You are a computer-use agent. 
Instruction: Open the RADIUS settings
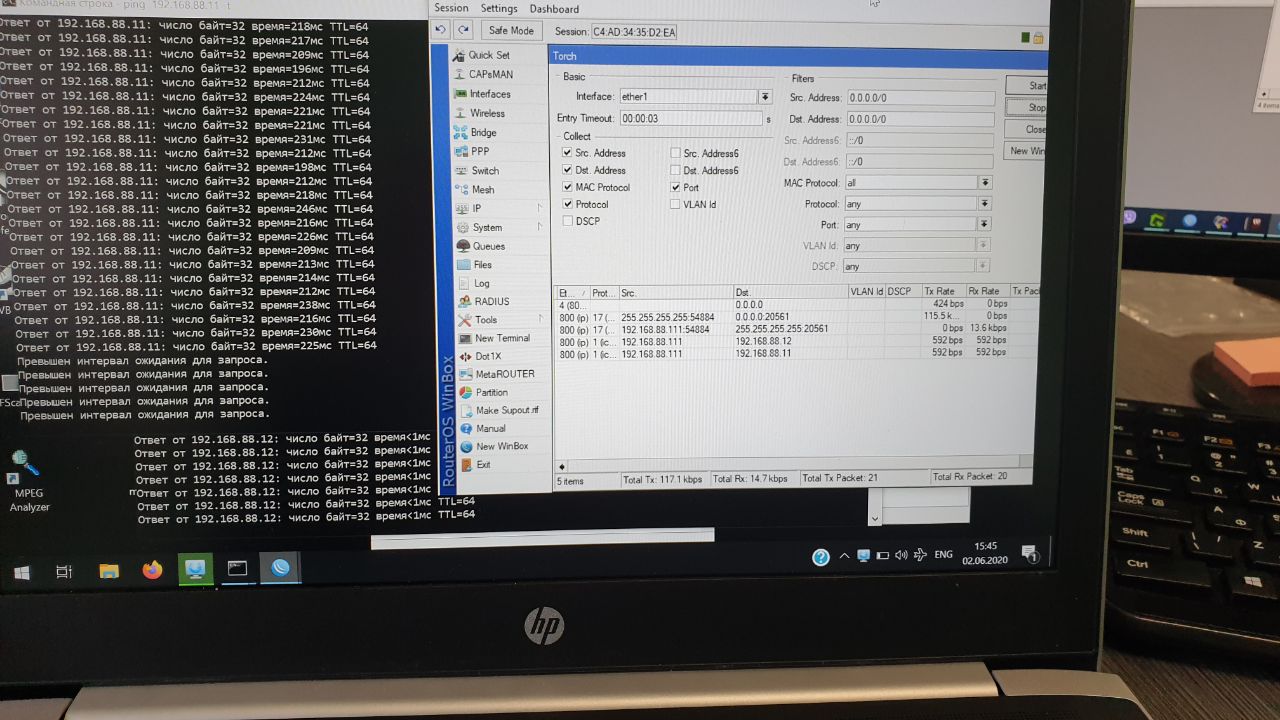[491, 301]
